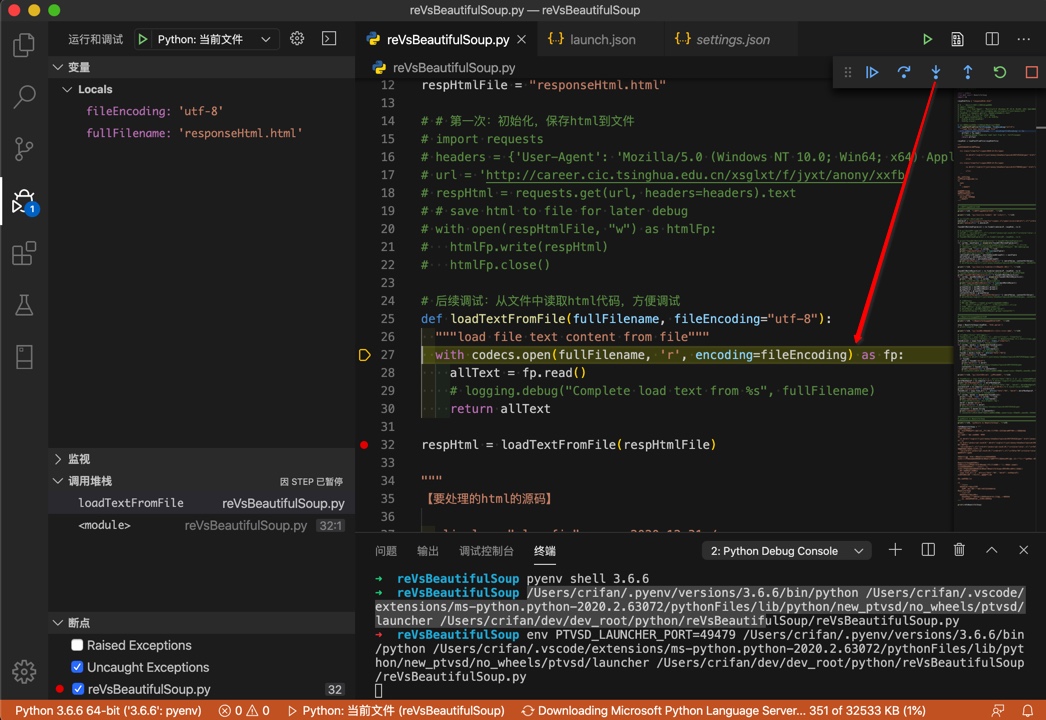
Task: Open the Search view in activity bar
Action: 24,97
